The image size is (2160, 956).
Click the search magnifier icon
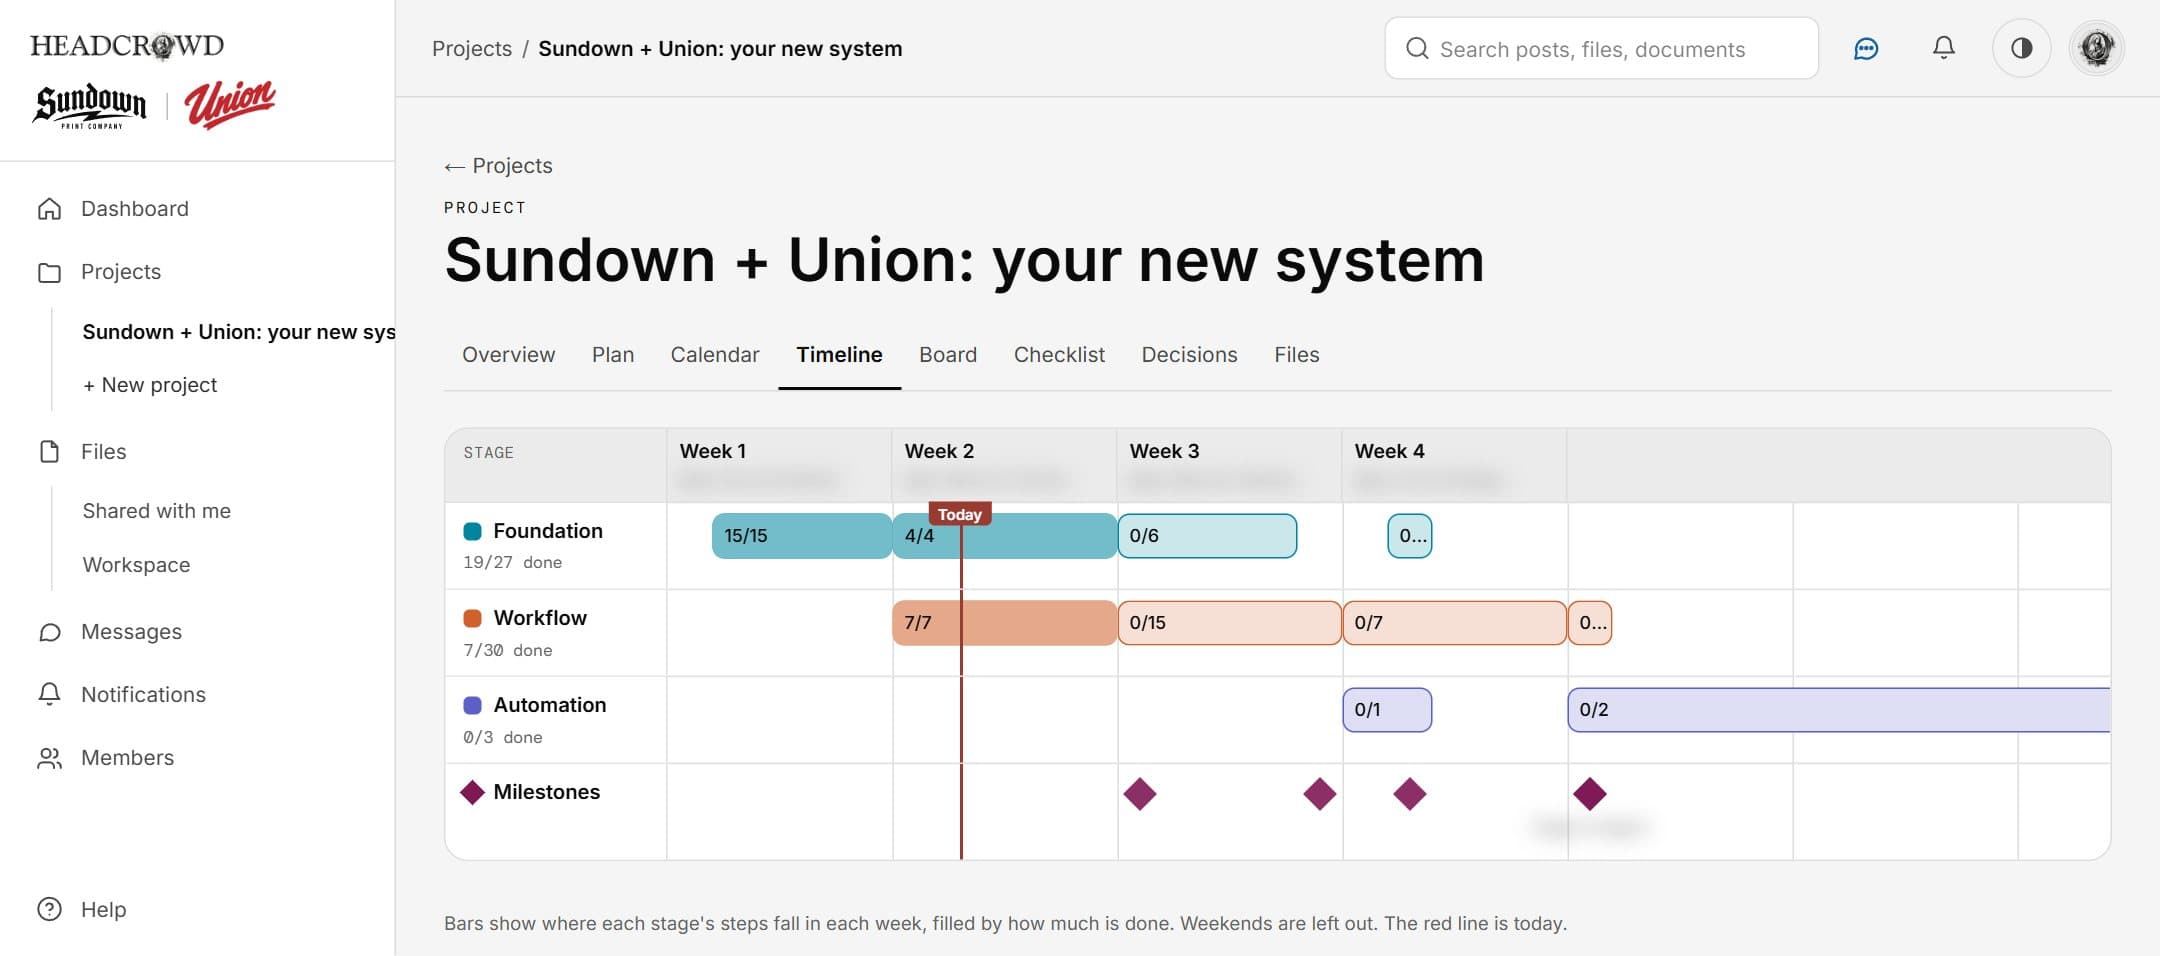click(1416, 49)
